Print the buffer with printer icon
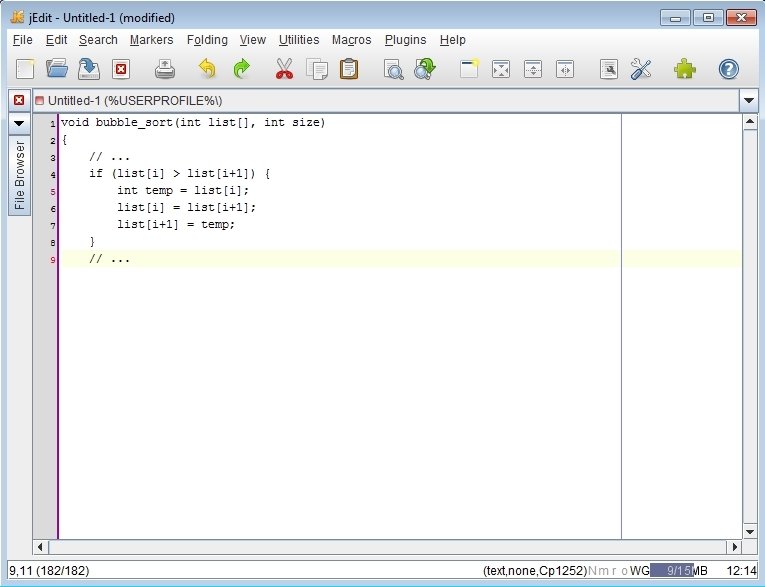The height and width of the screenshot is (587, 765). (x=165, y=69)
